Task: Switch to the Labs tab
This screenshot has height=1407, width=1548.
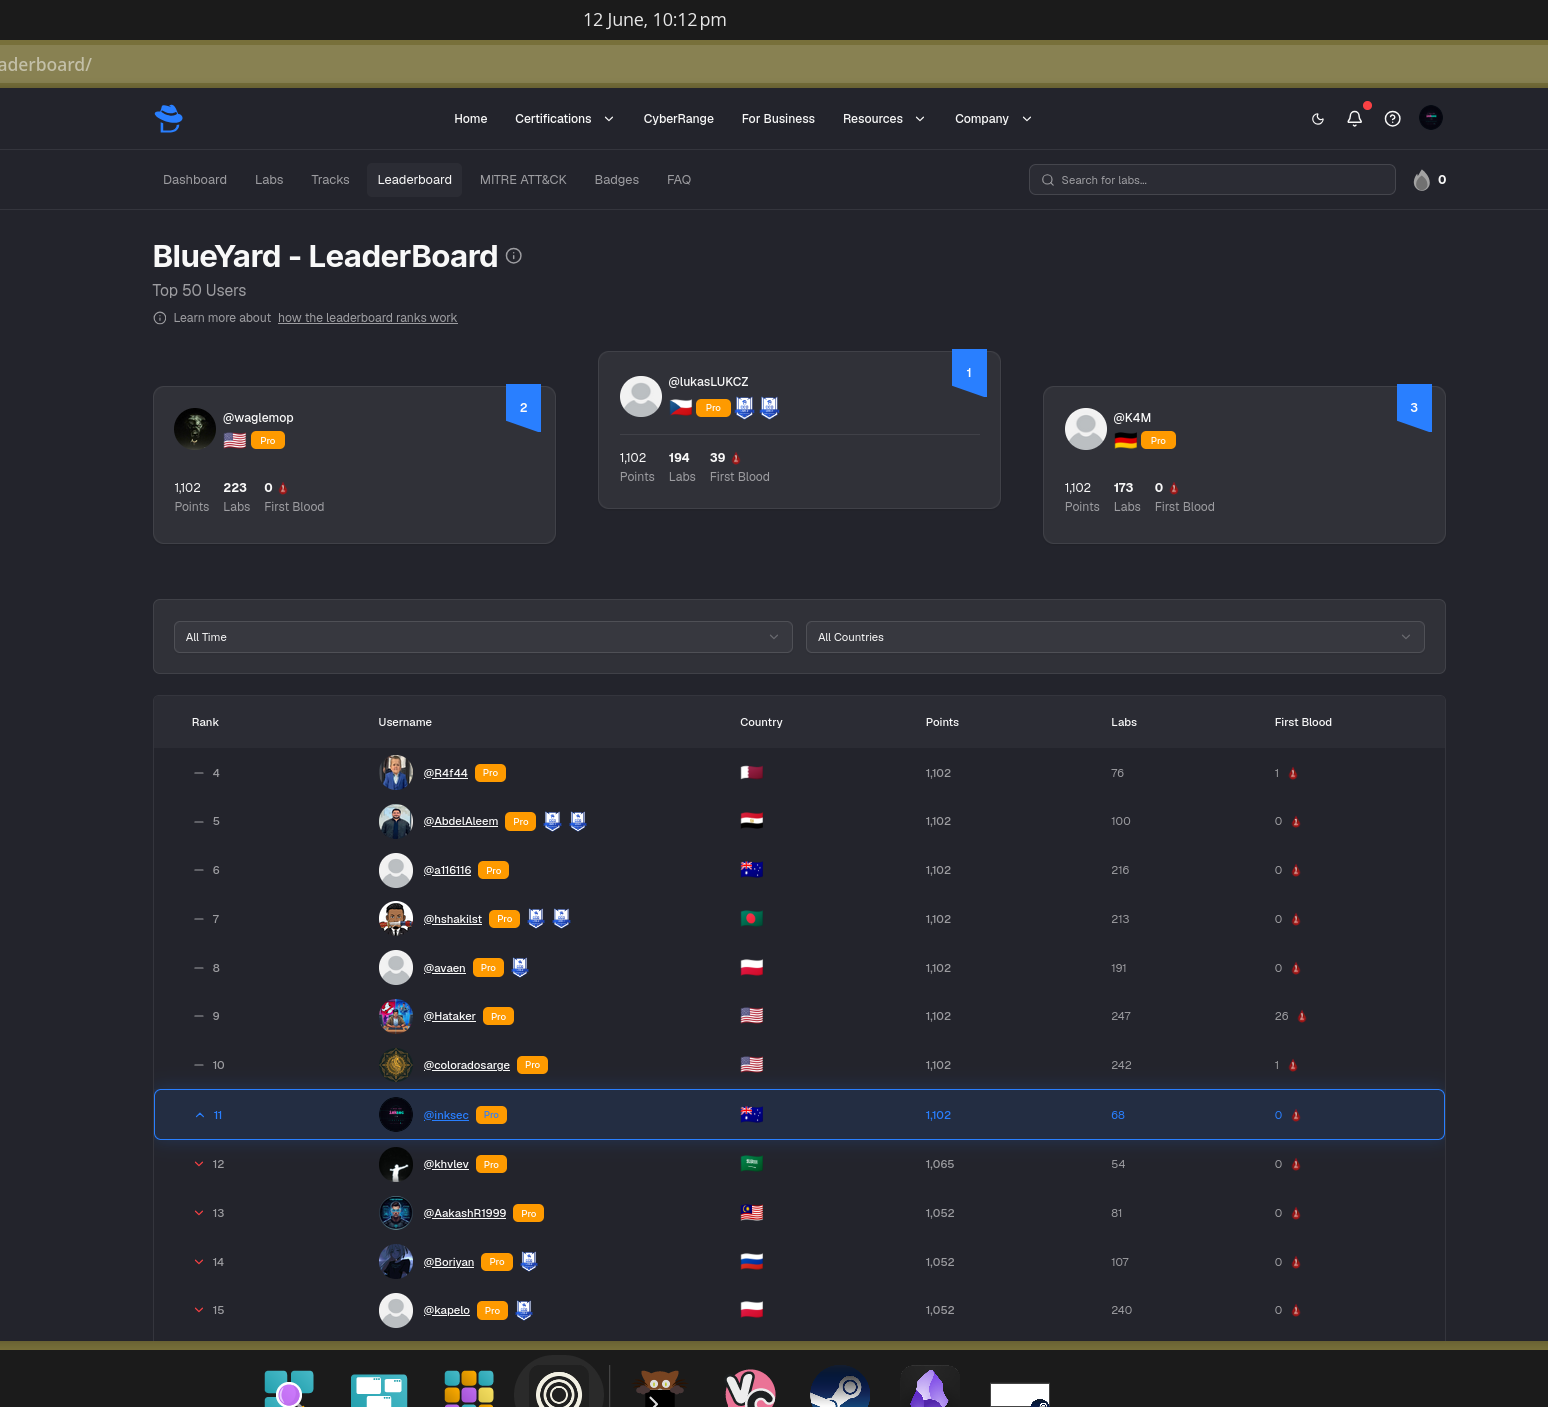Action: pos(269,180)
